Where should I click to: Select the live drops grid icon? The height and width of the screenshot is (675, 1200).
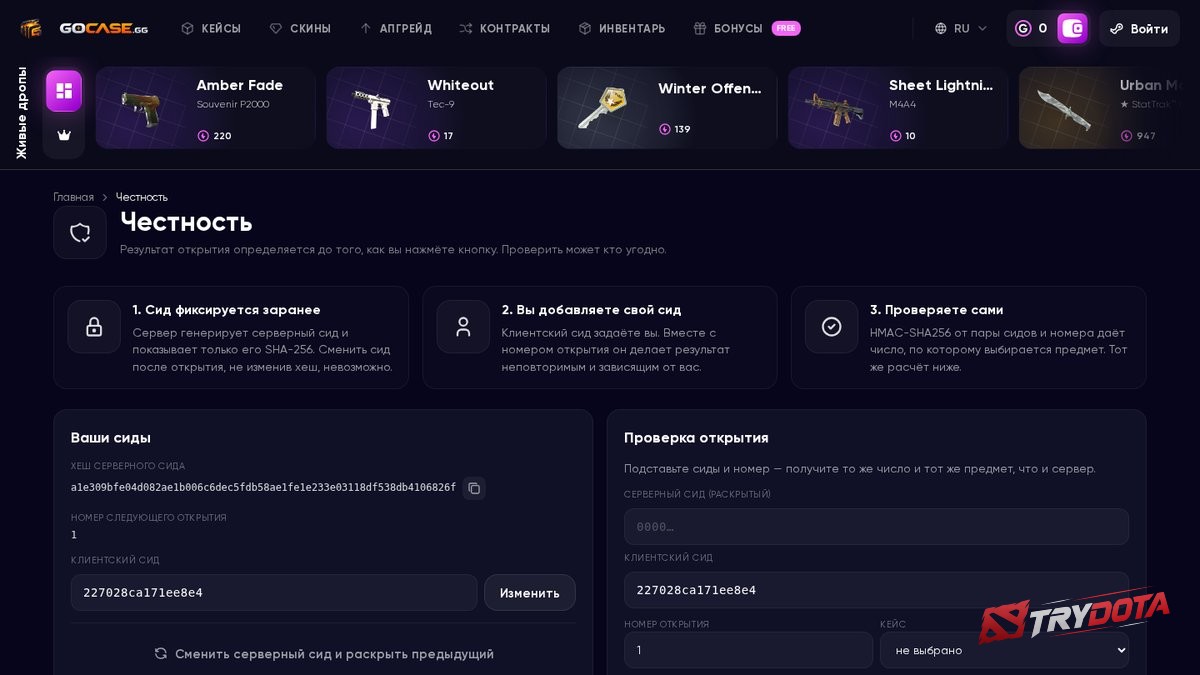point(64,91)
